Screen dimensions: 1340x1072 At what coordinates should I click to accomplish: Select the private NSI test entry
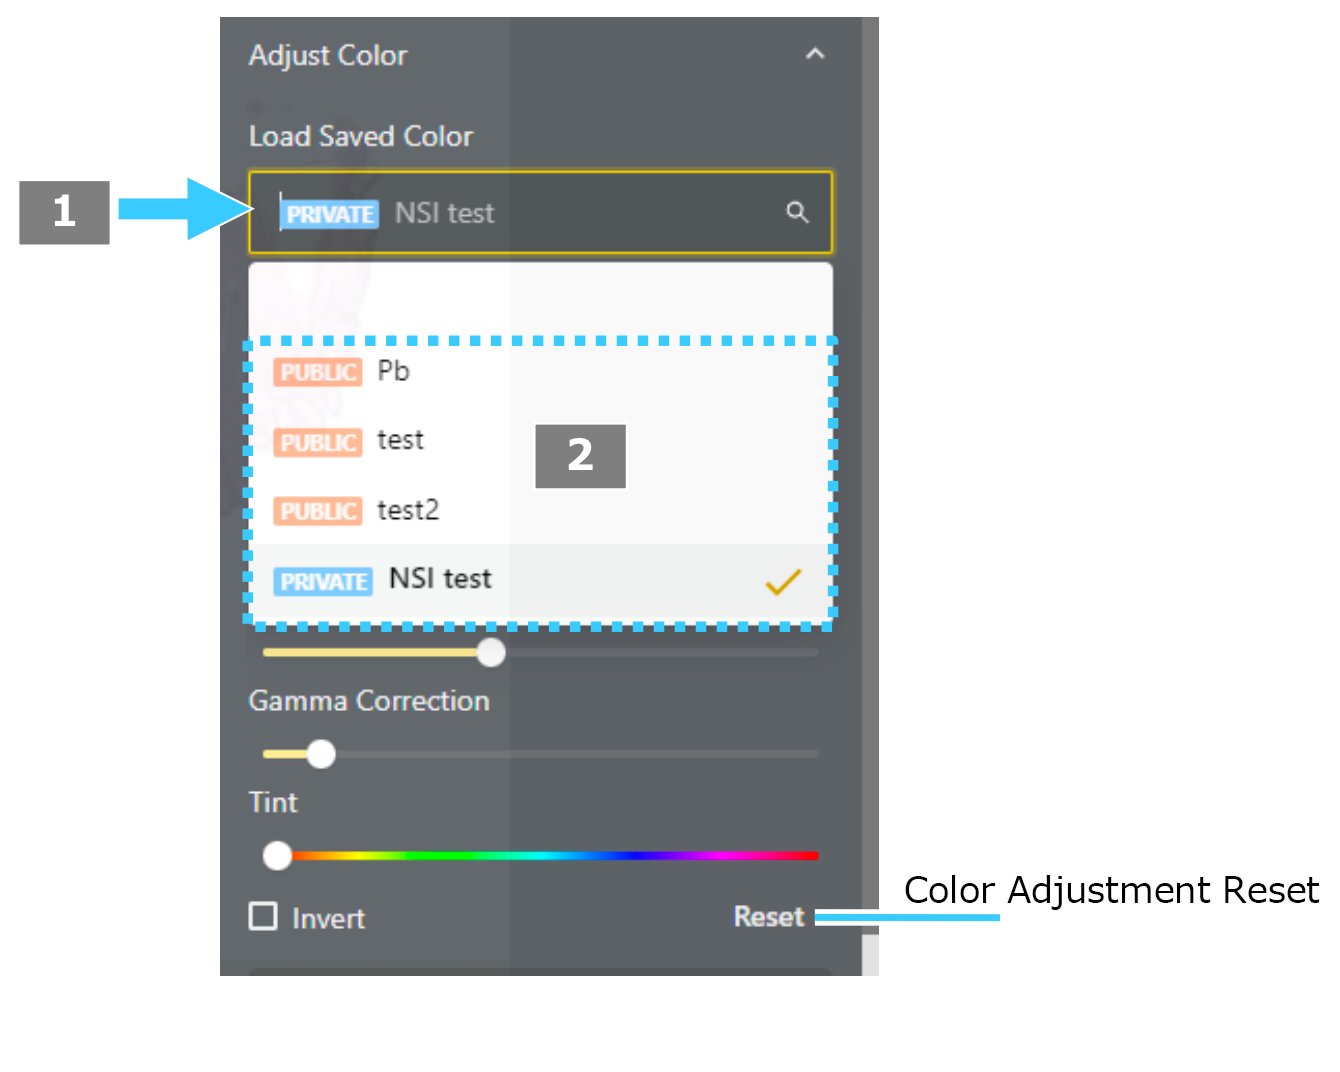coord(540,580)
